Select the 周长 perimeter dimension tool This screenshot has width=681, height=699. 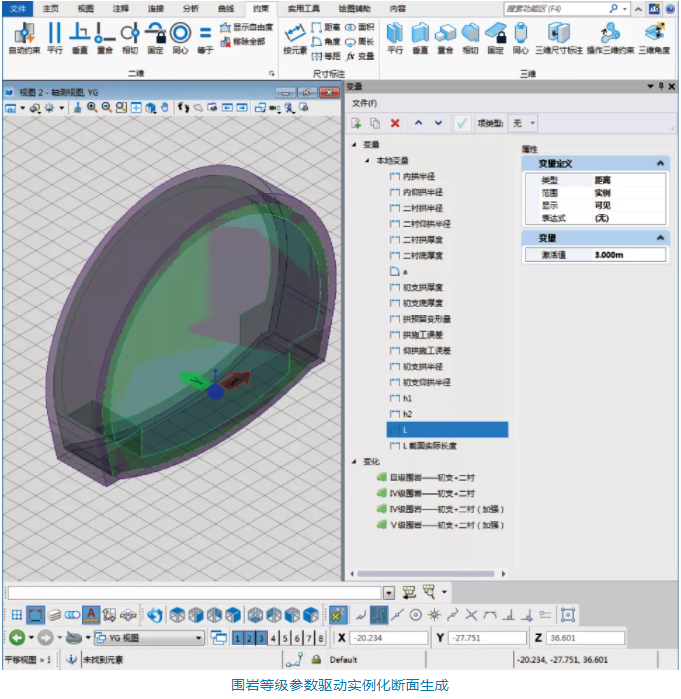click(360, 42)
